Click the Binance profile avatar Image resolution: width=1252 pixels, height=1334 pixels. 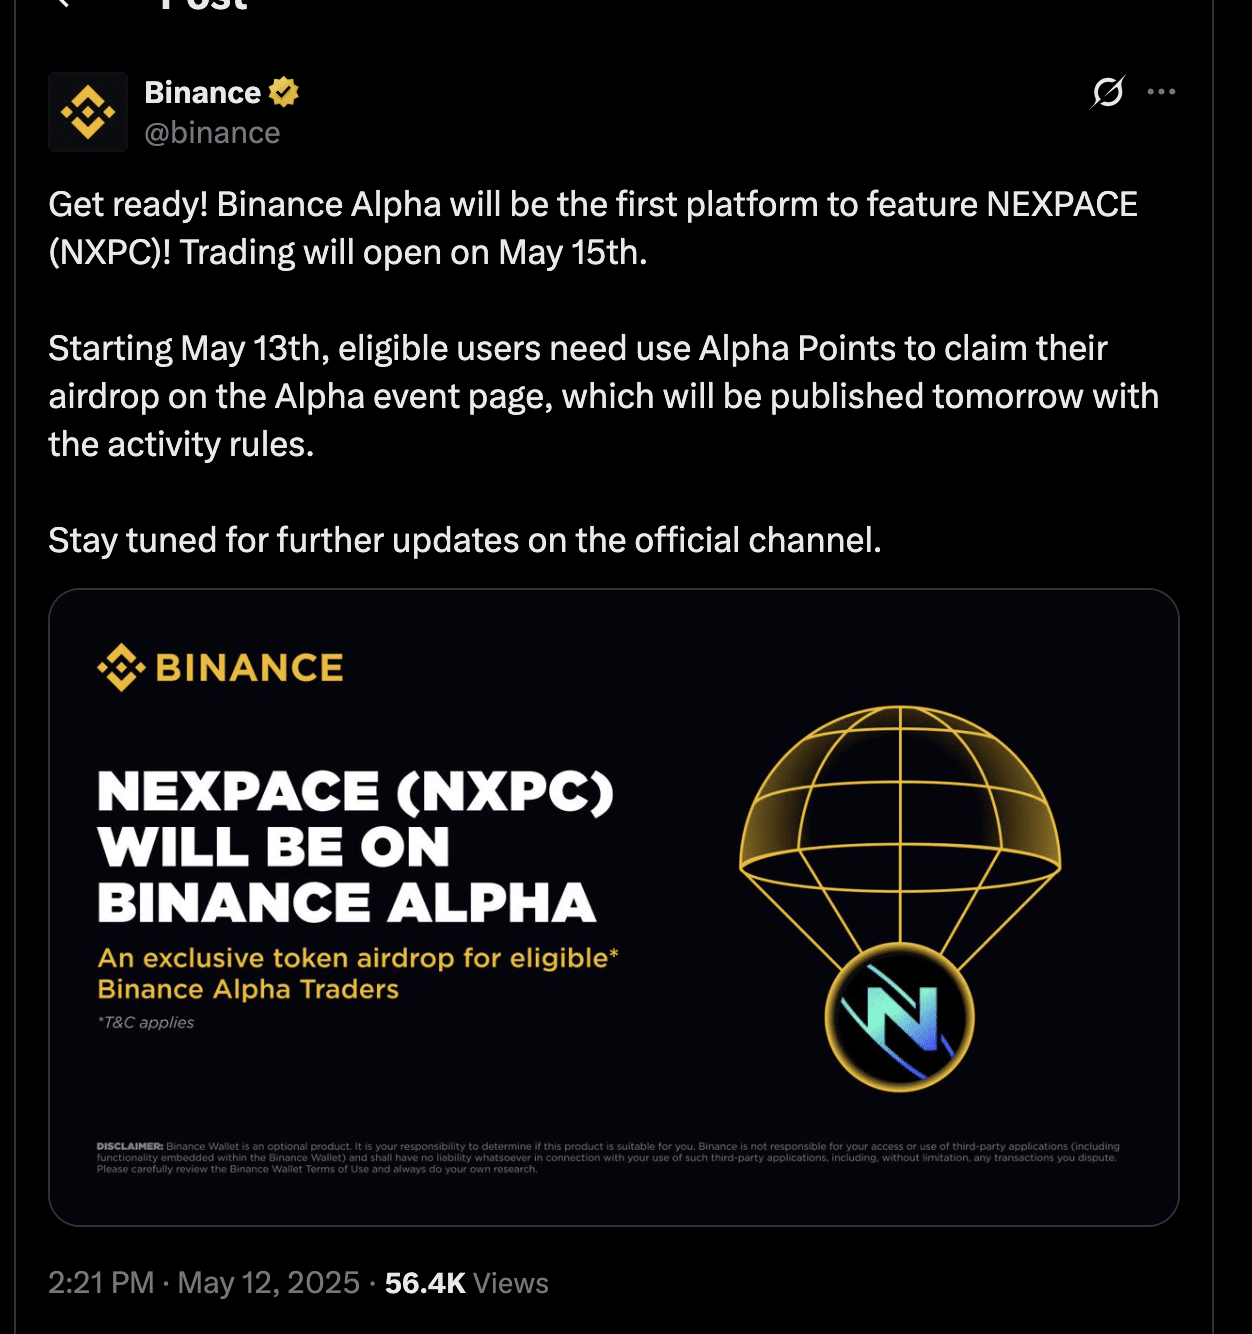click(x=88, y=112)
